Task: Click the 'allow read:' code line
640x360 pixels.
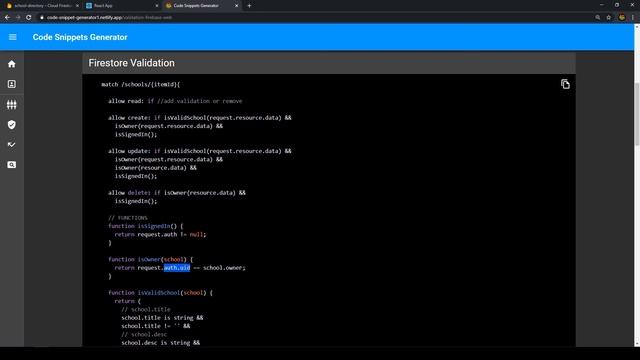Action: pyautogui.click(x=175, y=101)
